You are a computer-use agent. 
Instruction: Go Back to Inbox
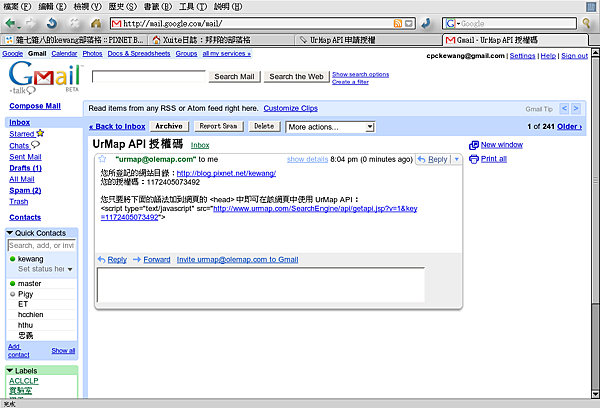(117, 127)
